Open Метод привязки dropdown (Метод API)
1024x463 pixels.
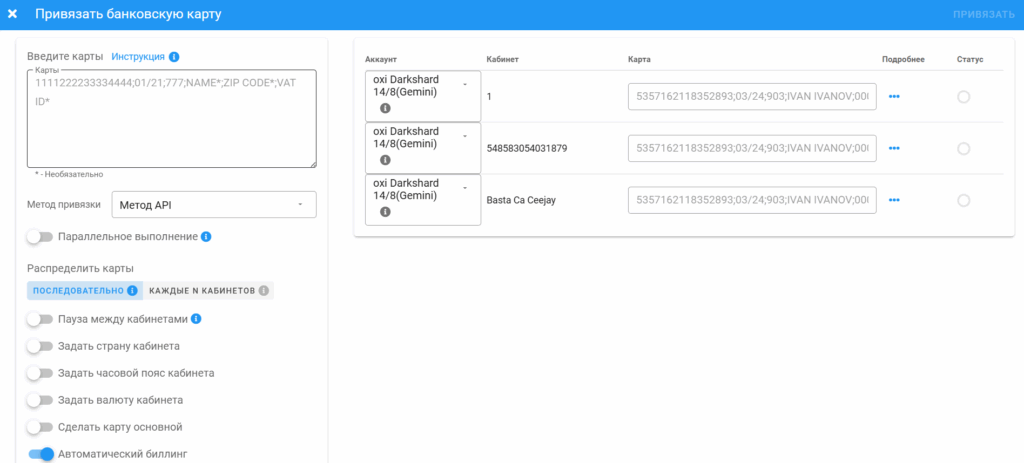pyautogui.click(x=214, y=204)
